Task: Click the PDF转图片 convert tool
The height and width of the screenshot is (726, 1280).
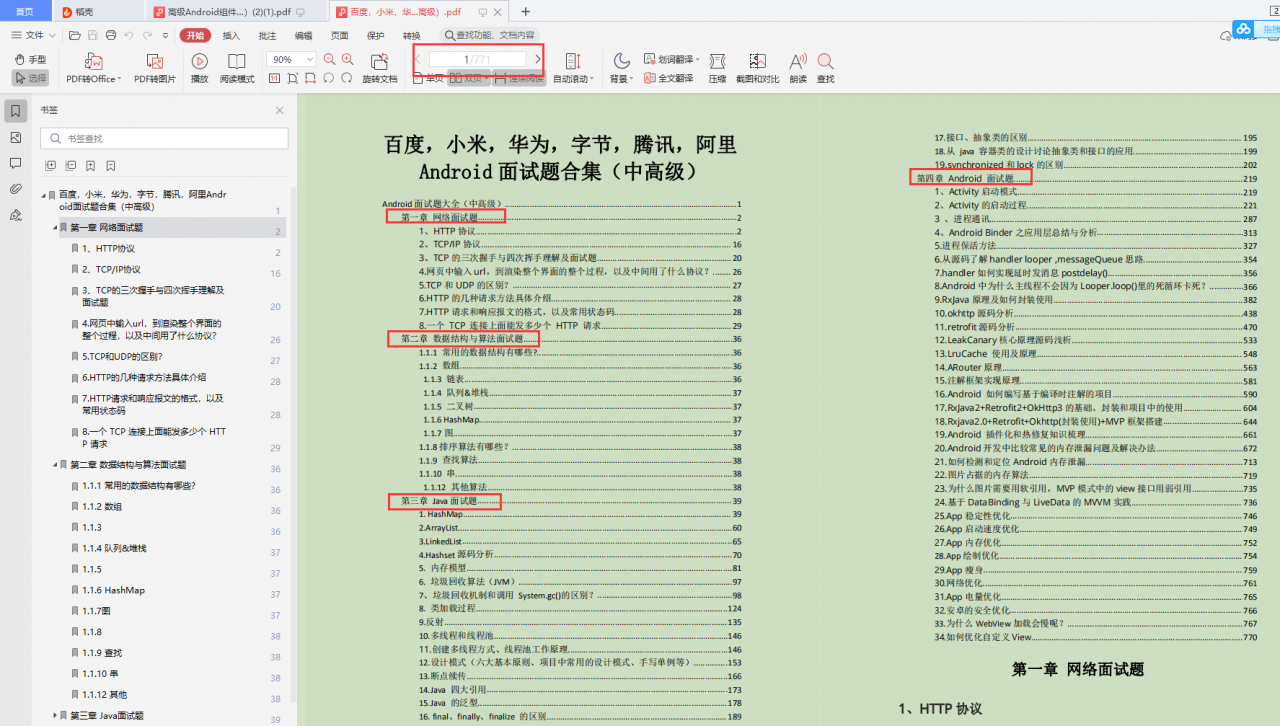Action: pos(155,67)
